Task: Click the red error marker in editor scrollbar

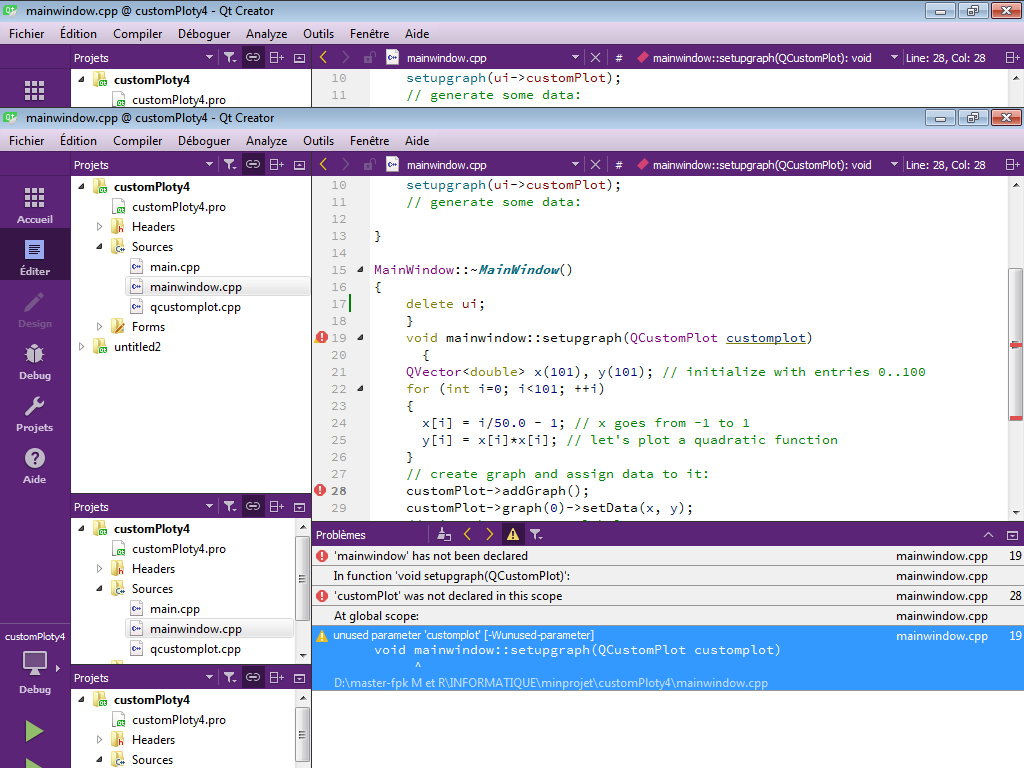Action: (x=1016, y=345)
